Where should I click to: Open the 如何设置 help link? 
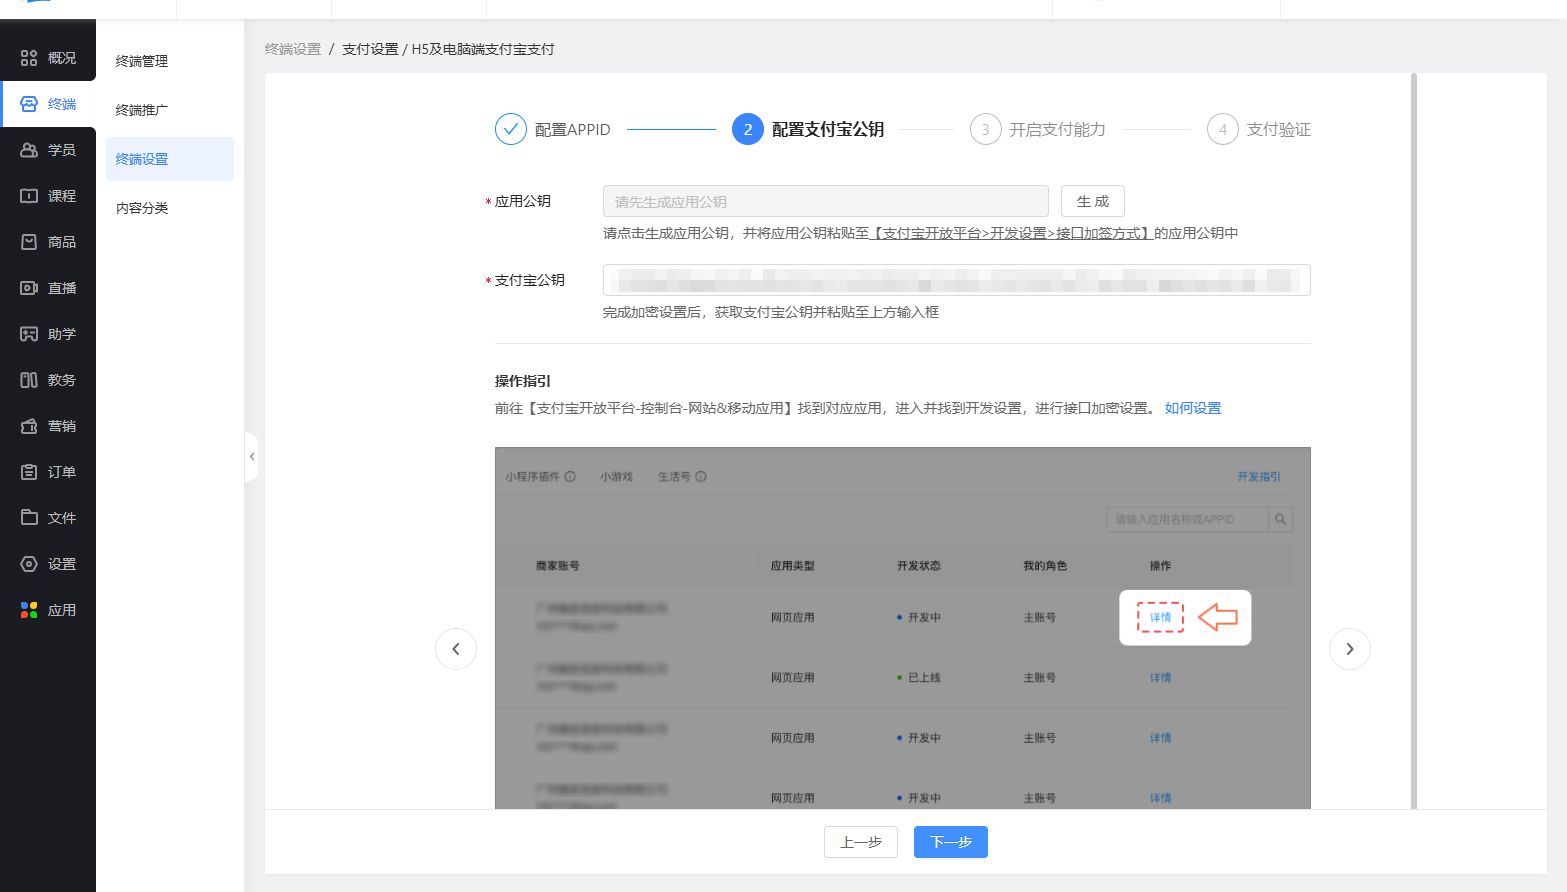[1193, 408]
